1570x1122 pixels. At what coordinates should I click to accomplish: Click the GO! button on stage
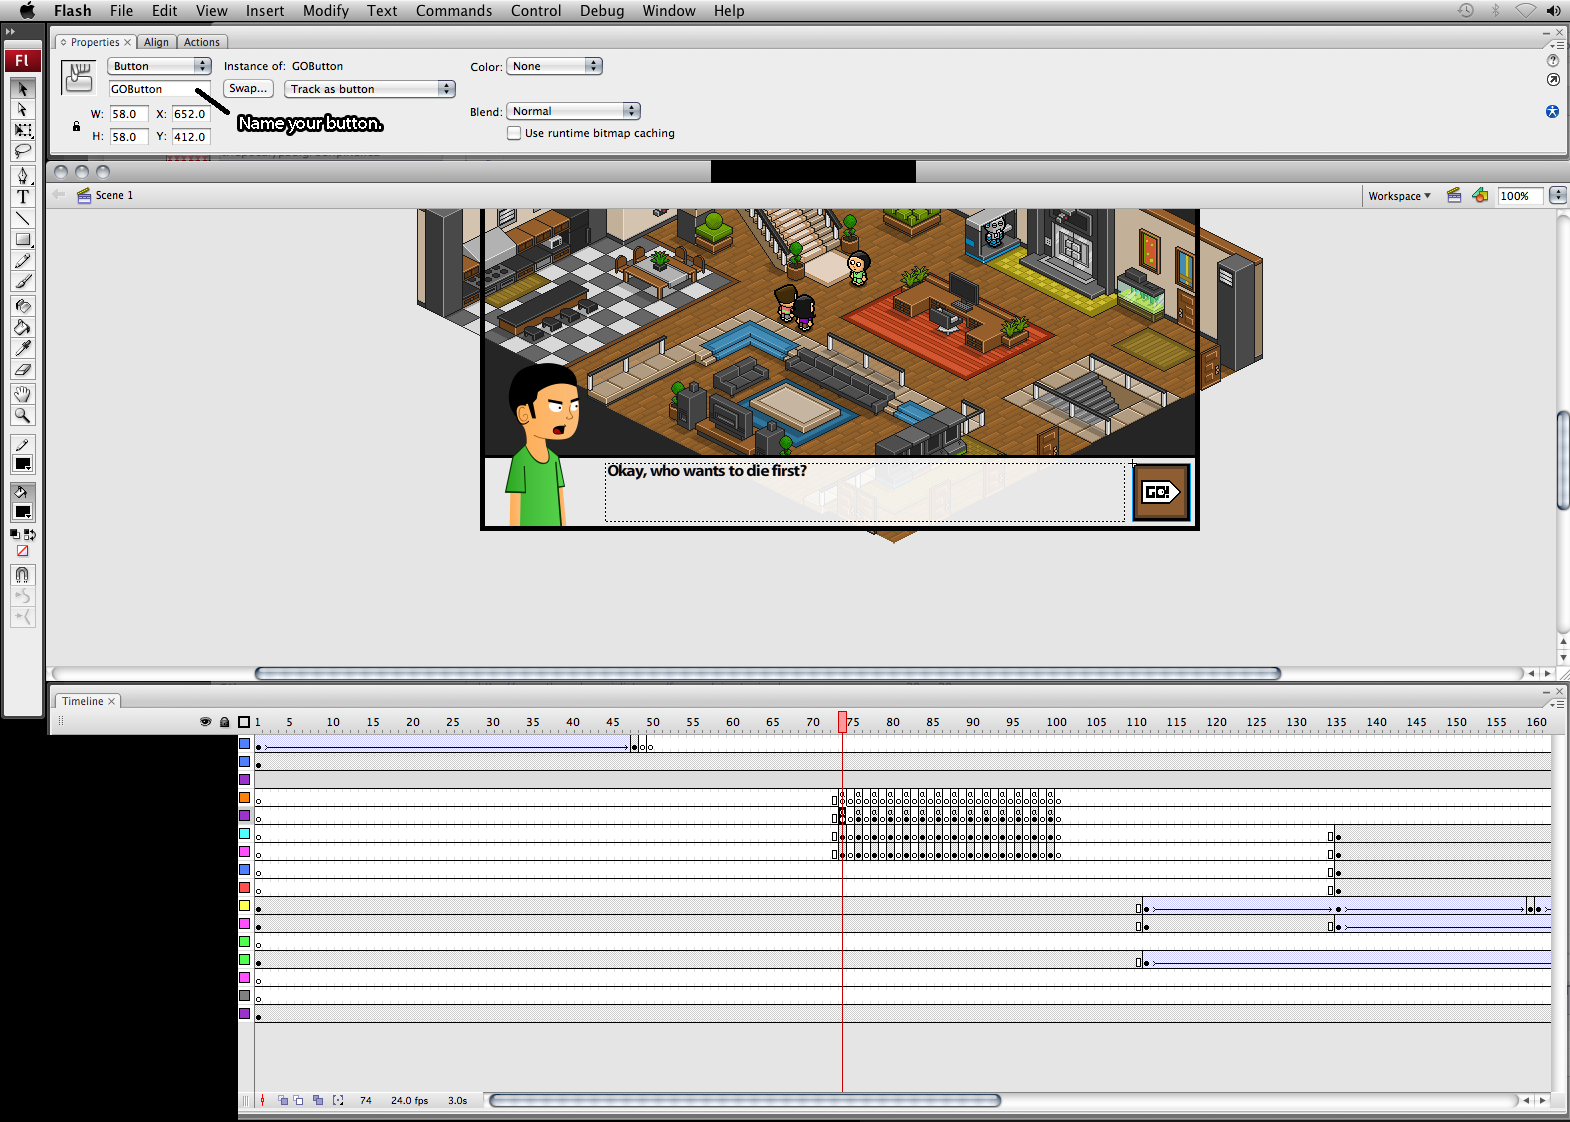[1161, 492]
